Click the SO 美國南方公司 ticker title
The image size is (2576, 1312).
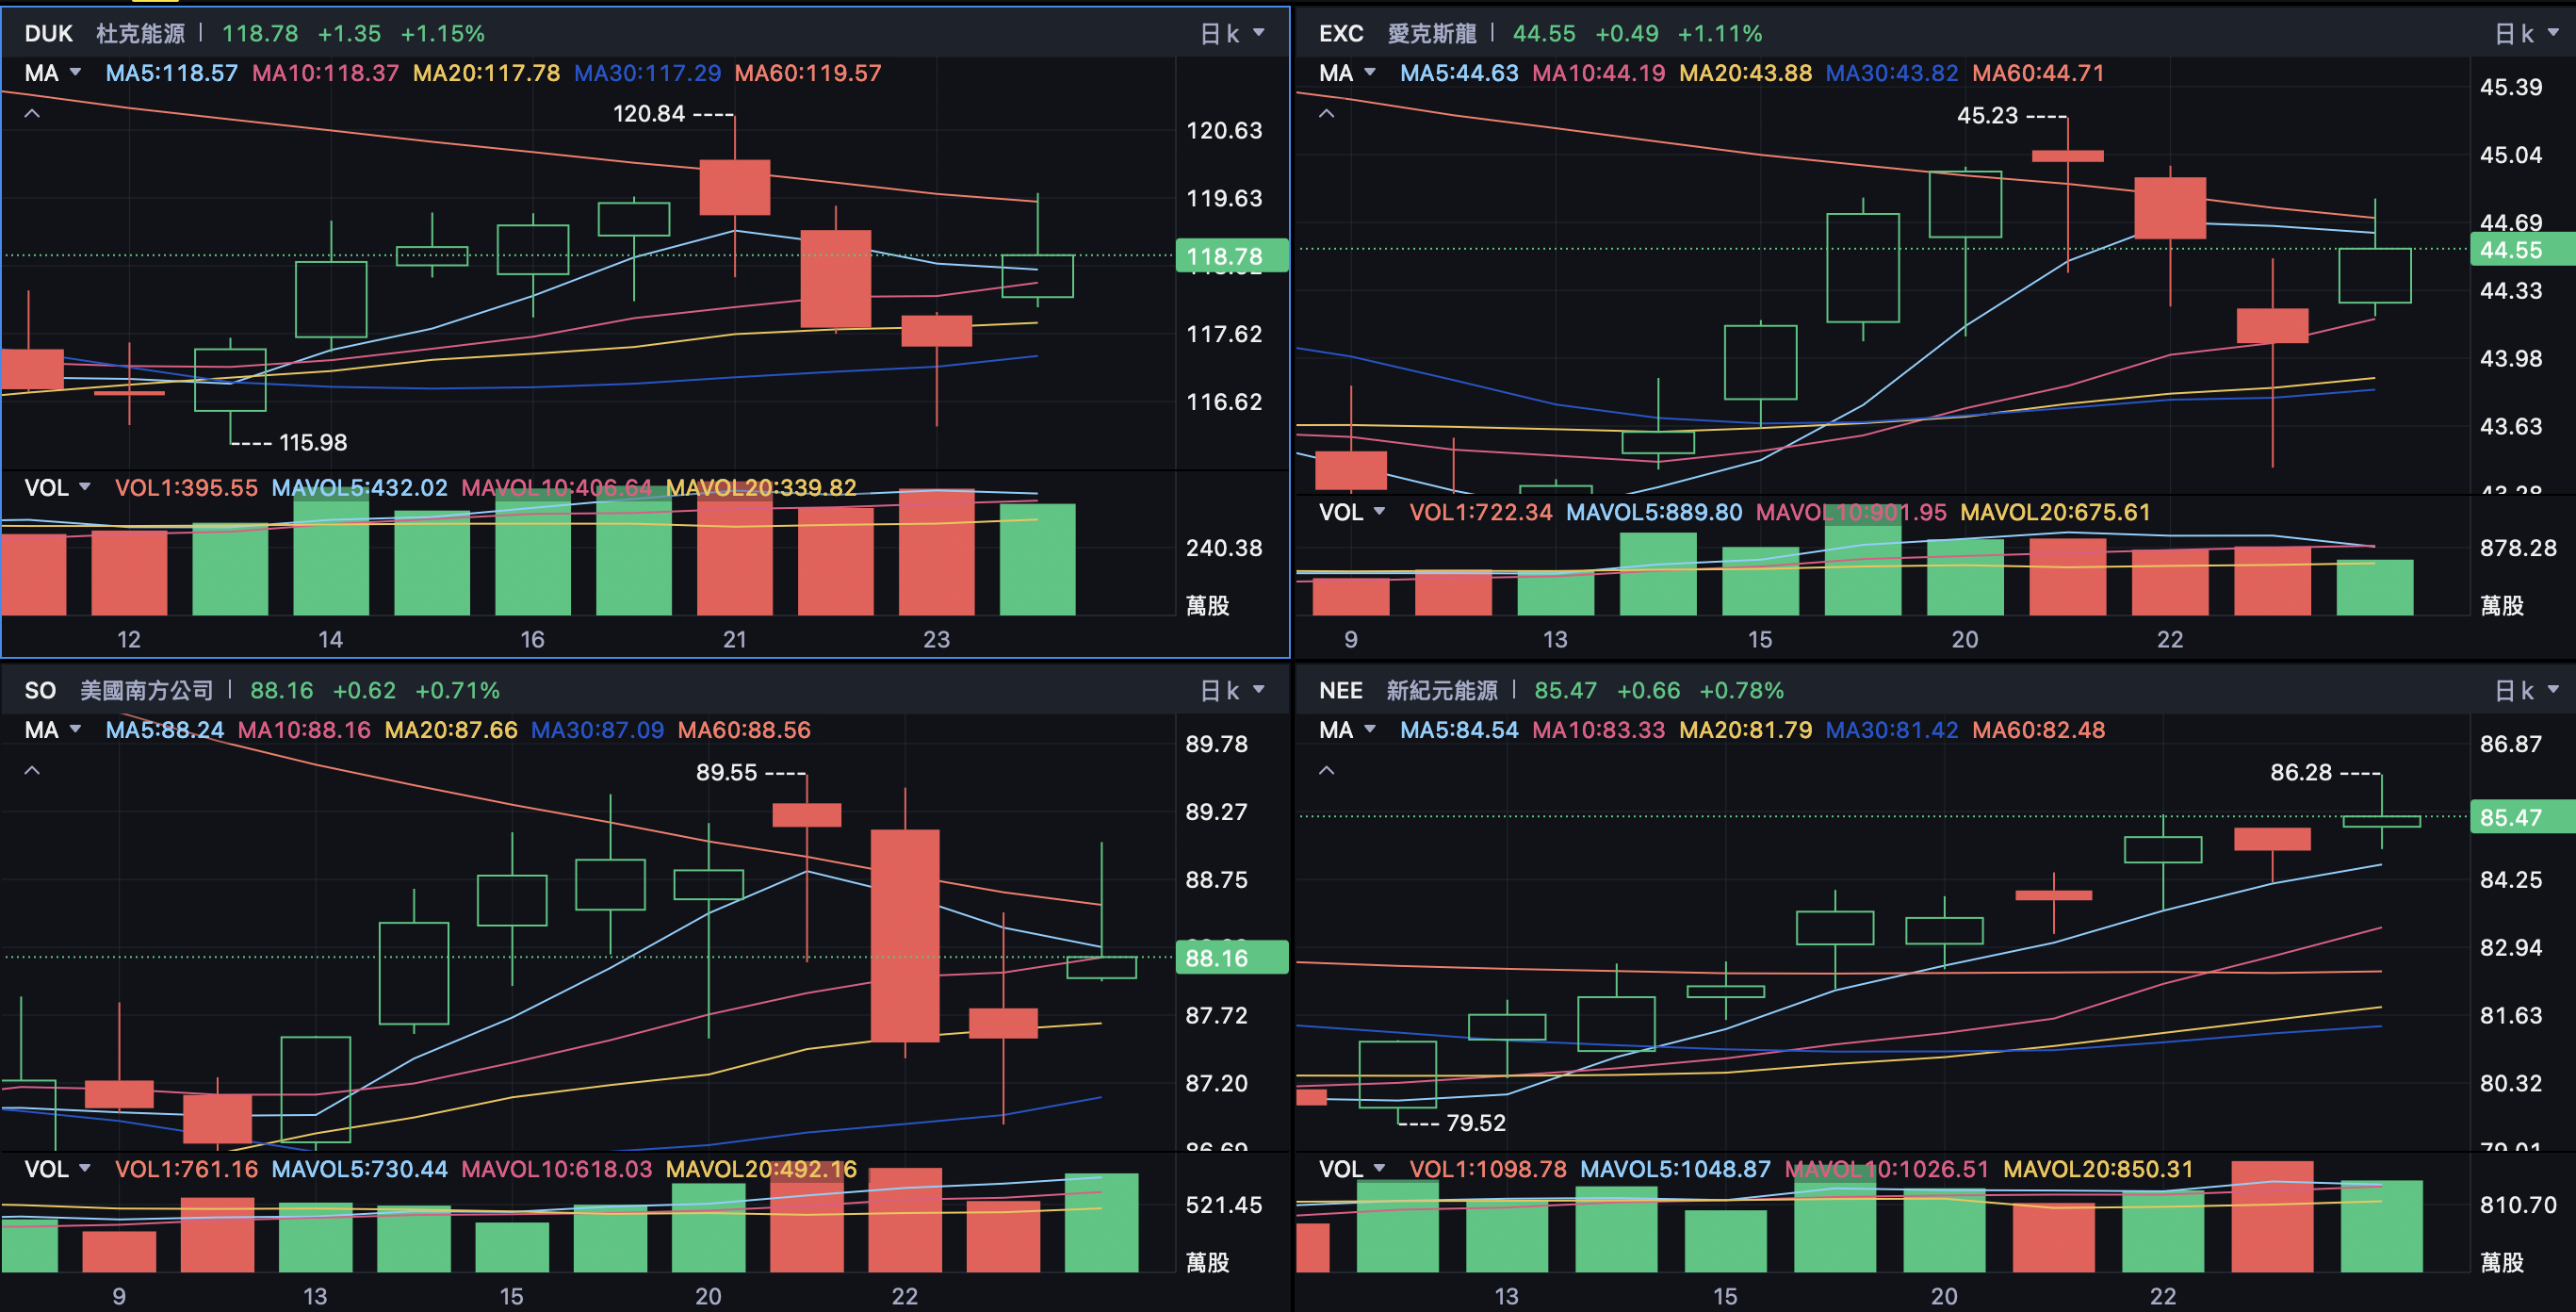pyautogui.click(x=118, y=690)
